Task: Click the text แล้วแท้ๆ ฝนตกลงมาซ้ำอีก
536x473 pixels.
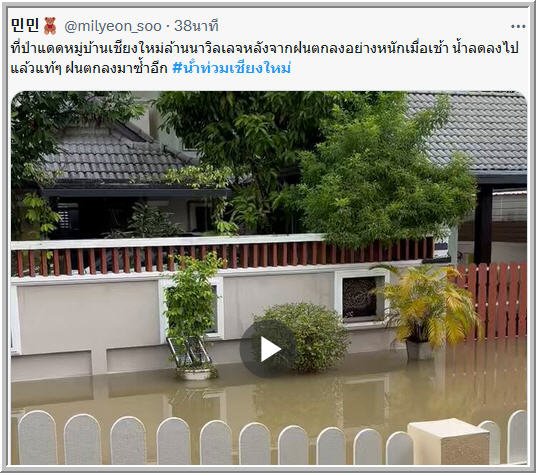Action: 89,68
